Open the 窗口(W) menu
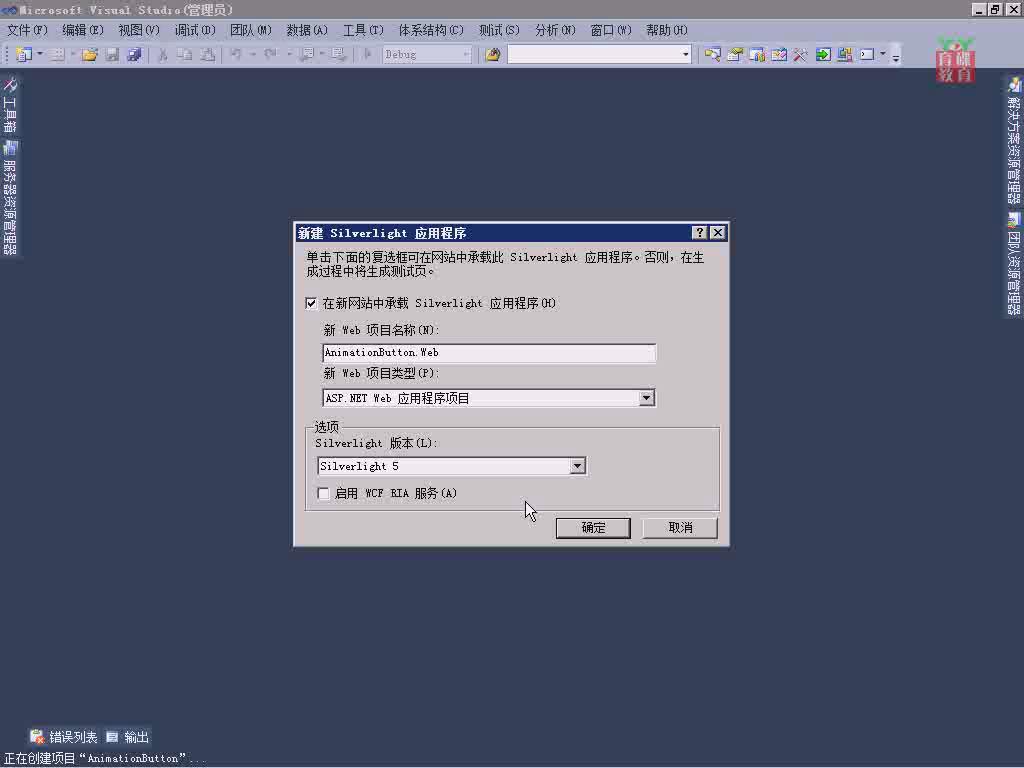 point(611,31)
